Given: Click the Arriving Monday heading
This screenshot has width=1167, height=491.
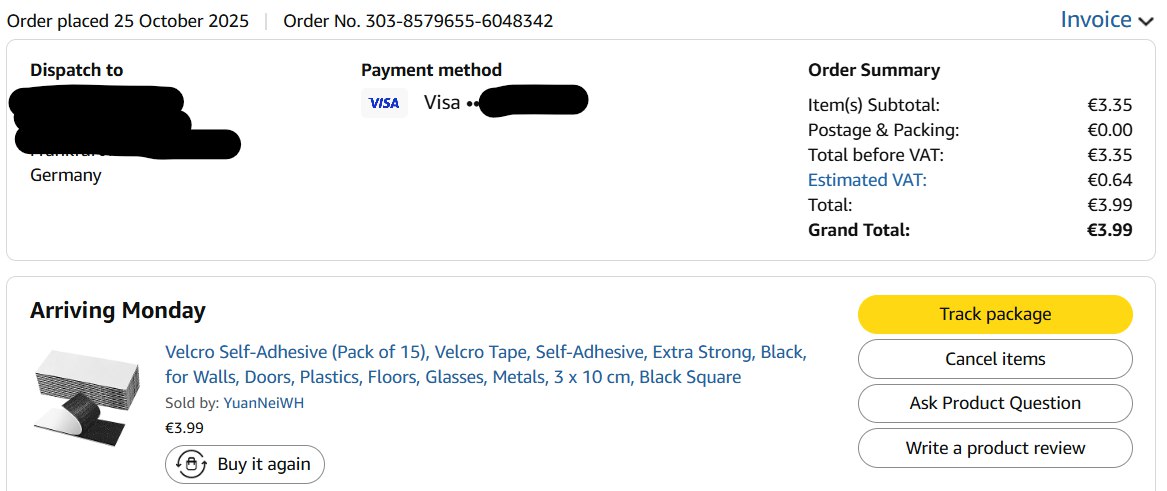Looking at the screenshot, I should point(118,310).
